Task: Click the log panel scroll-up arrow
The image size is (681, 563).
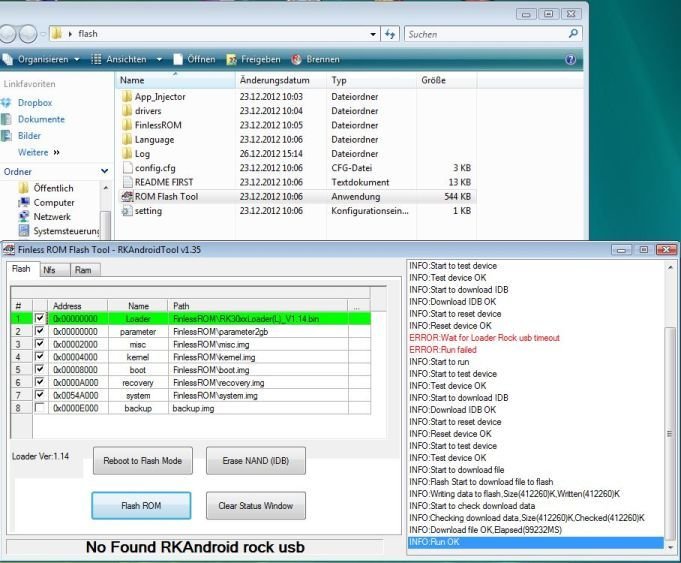Action: 670,268
